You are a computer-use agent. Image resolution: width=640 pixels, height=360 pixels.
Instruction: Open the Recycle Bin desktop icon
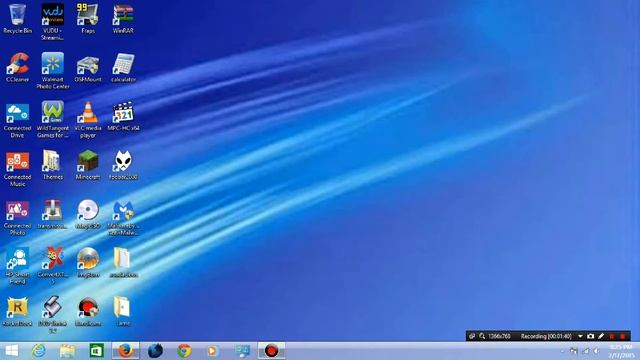tap(17, 19)
